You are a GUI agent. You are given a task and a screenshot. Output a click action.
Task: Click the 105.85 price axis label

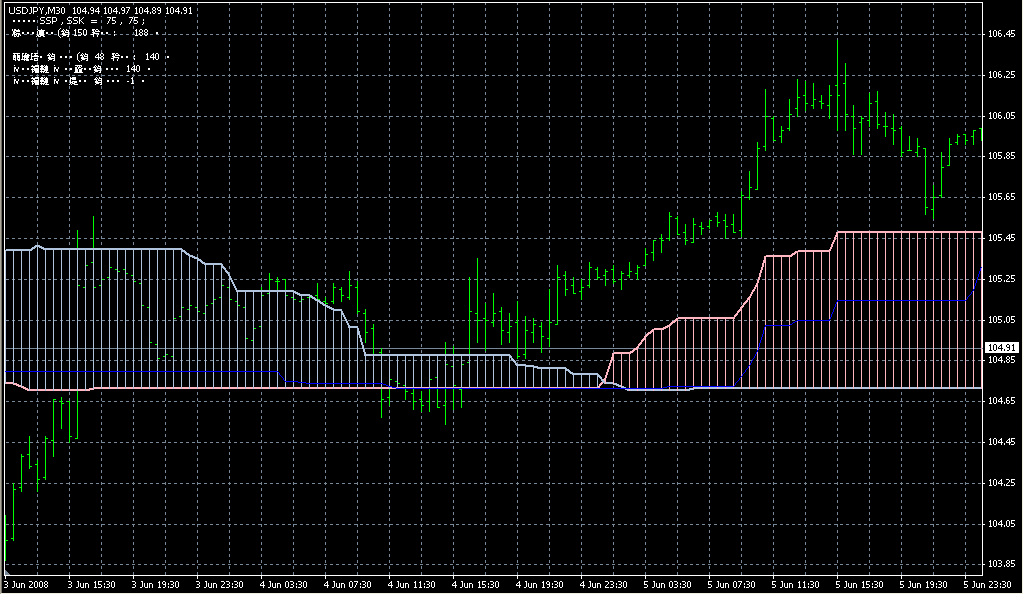pos(1001,156)
